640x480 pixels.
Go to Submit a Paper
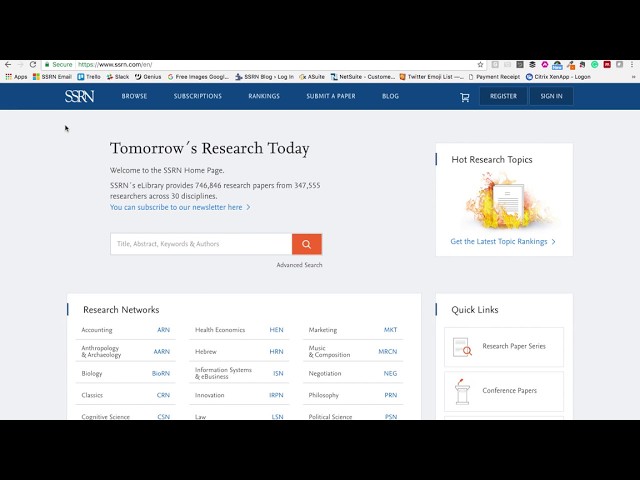pyautogui.click(x=331, y=96)
